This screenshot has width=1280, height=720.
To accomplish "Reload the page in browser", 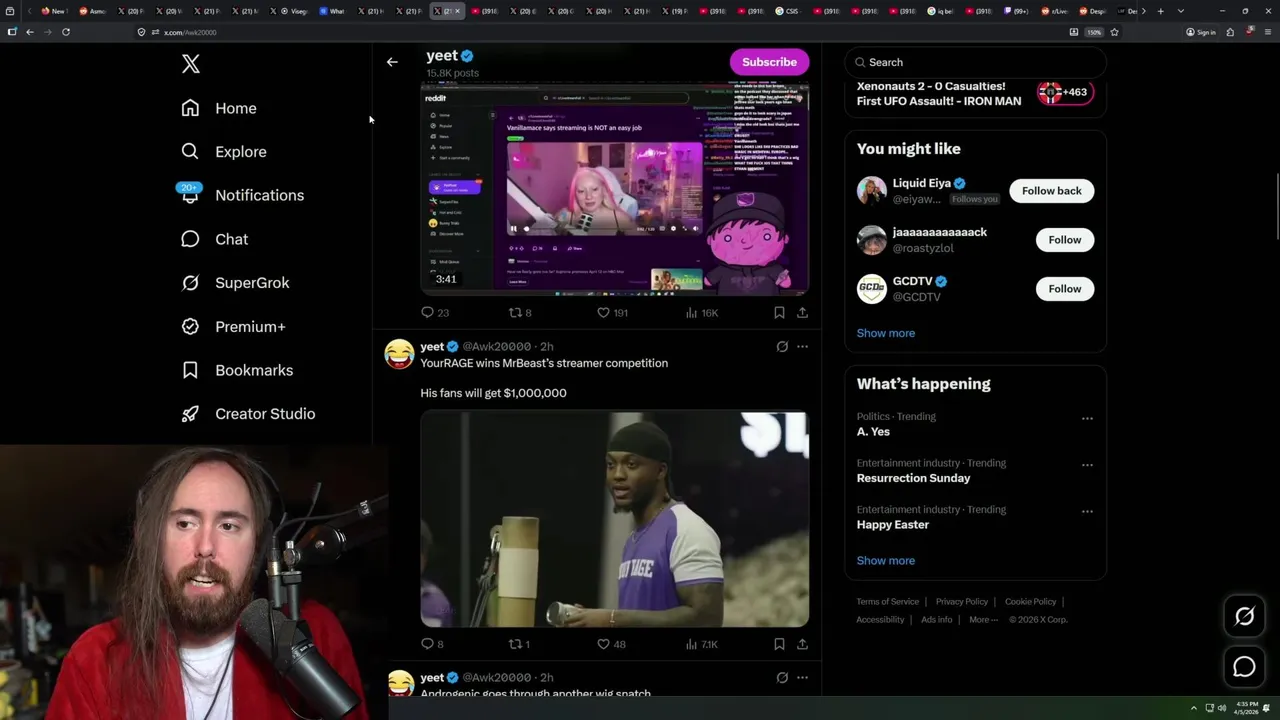I will coord(66,32).
